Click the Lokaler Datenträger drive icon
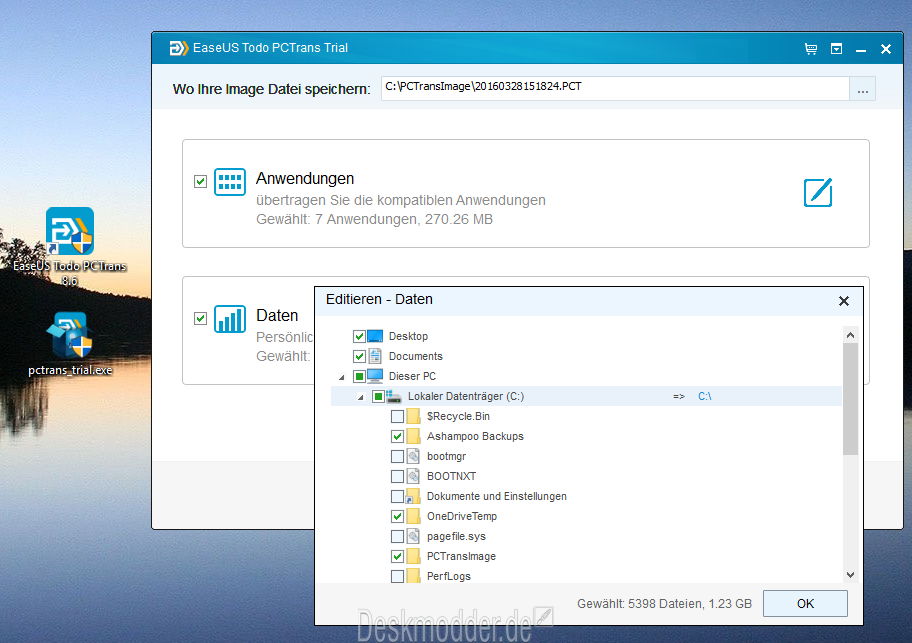 (394, 396)
